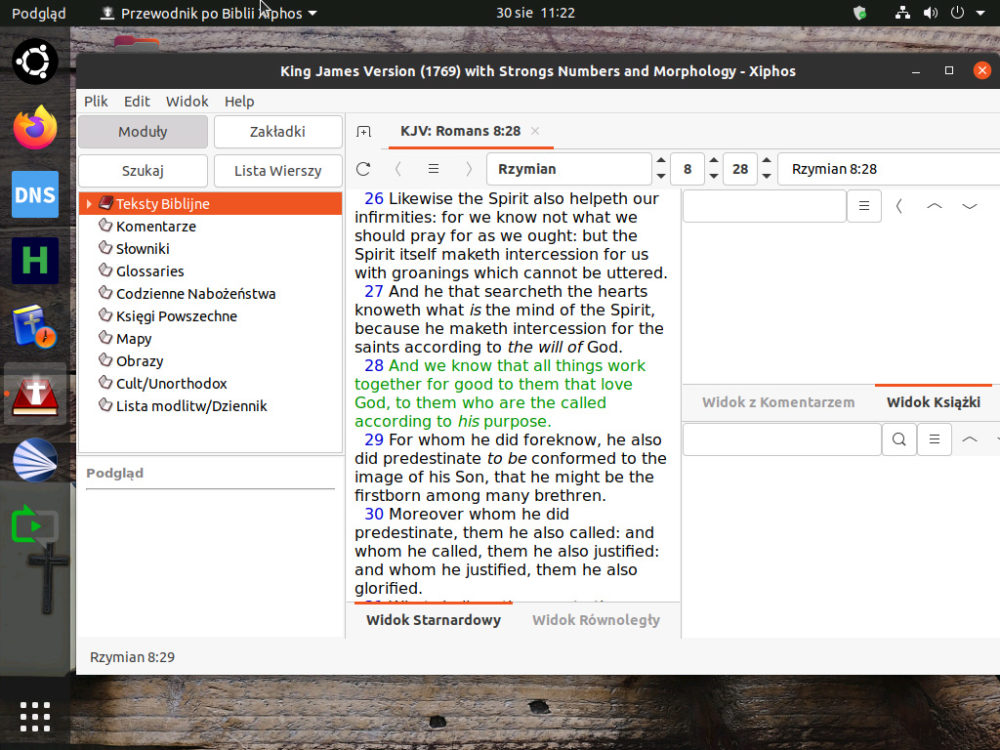Screen dimensions: 1000x750
Task: Show applications grid
Action: click(35, 717)
